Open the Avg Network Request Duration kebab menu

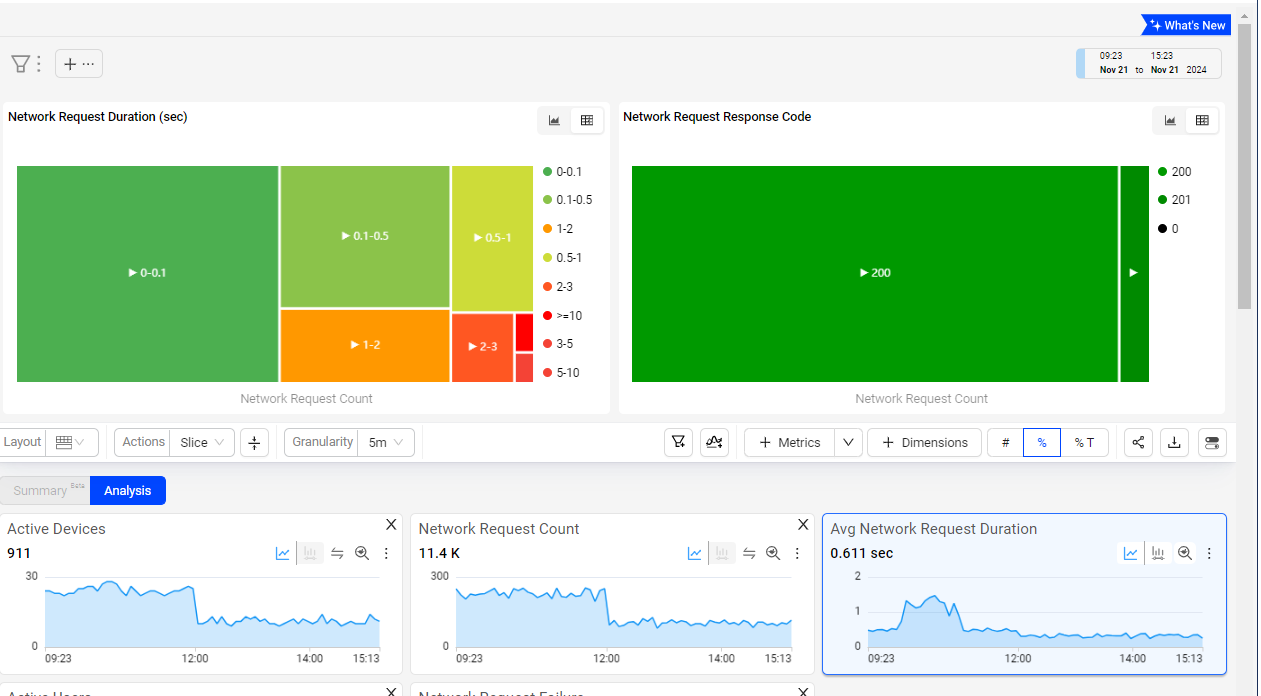tap(1209, 553)
